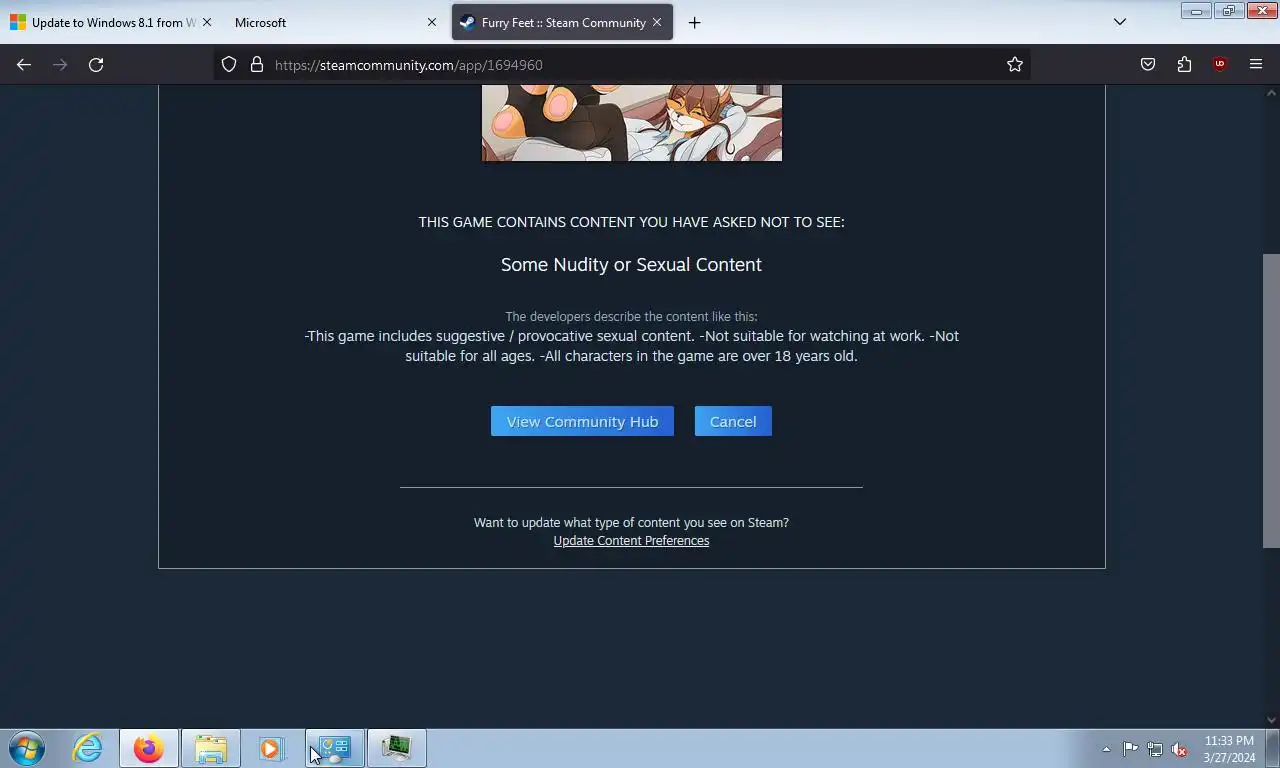Open Windows Media Player taskbar icon
This screenshot has width=1280, height=768.
tap(270, 748)
